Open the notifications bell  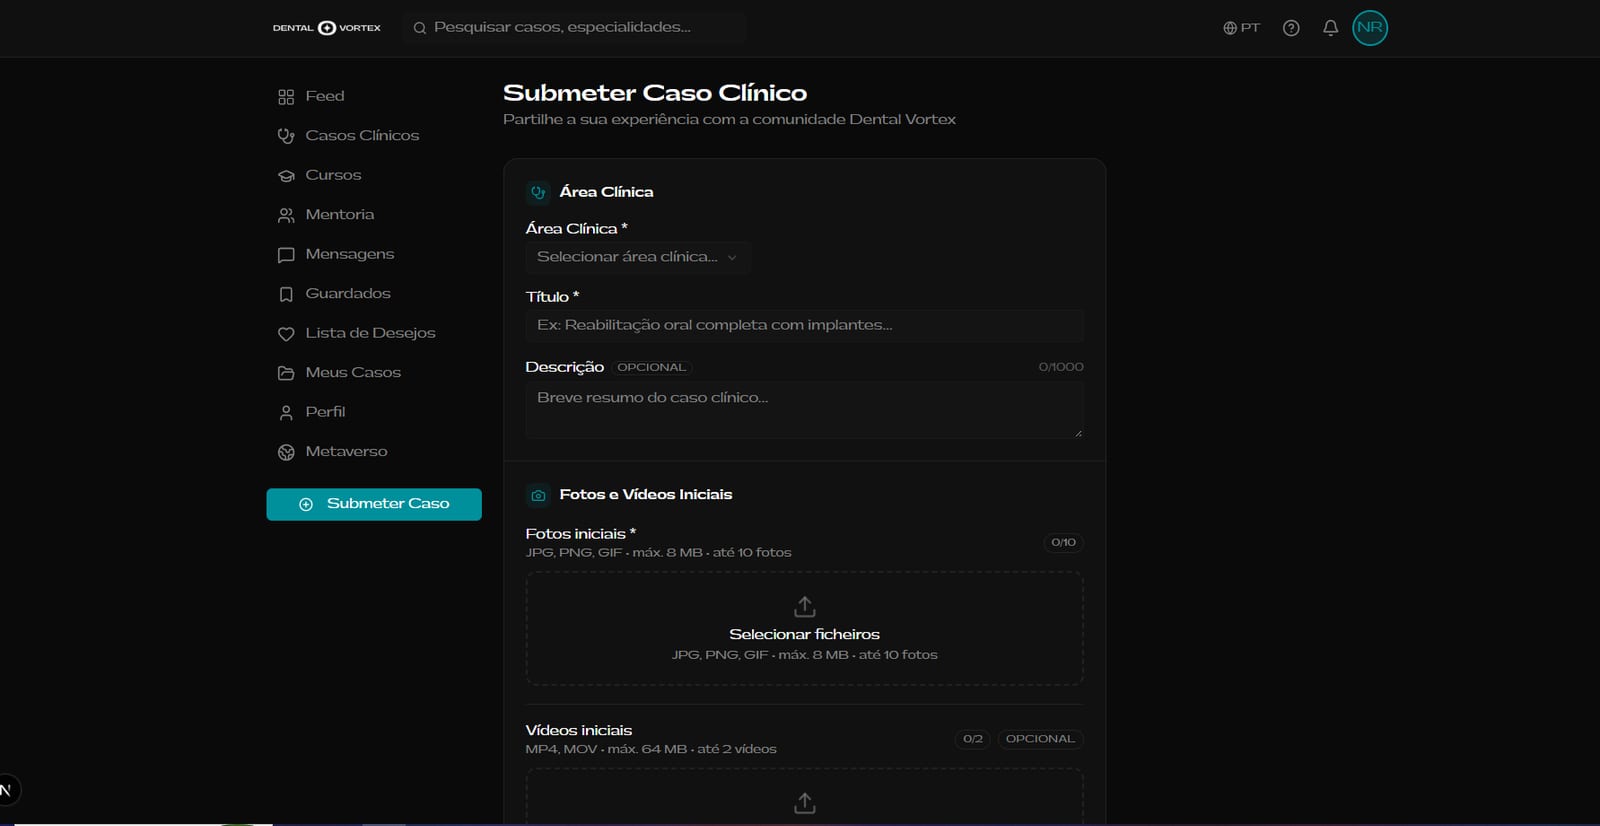[1330, 28]
